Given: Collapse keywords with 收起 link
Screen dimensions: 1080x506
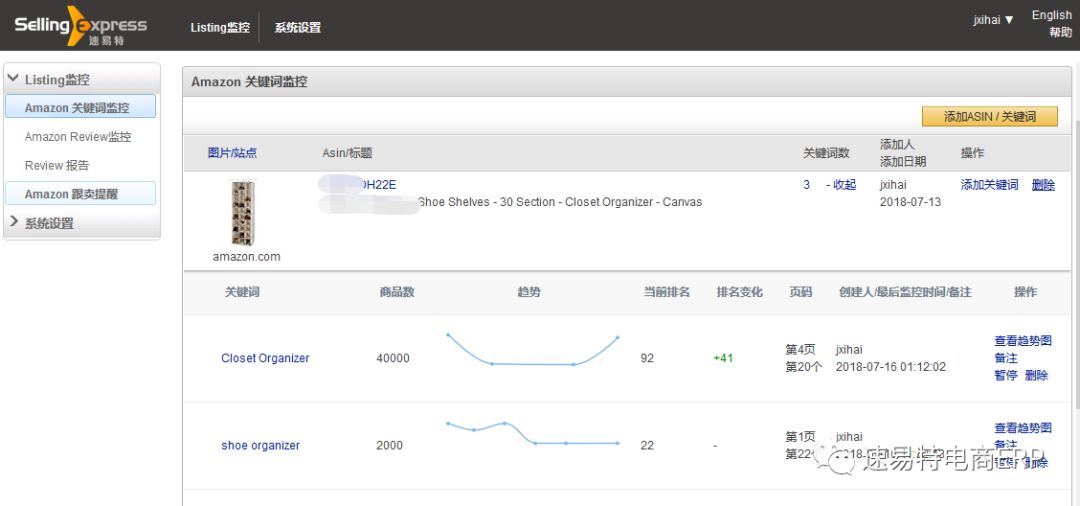Looking at the screenshot, I should pyautogui.click(x=844, y=185).
